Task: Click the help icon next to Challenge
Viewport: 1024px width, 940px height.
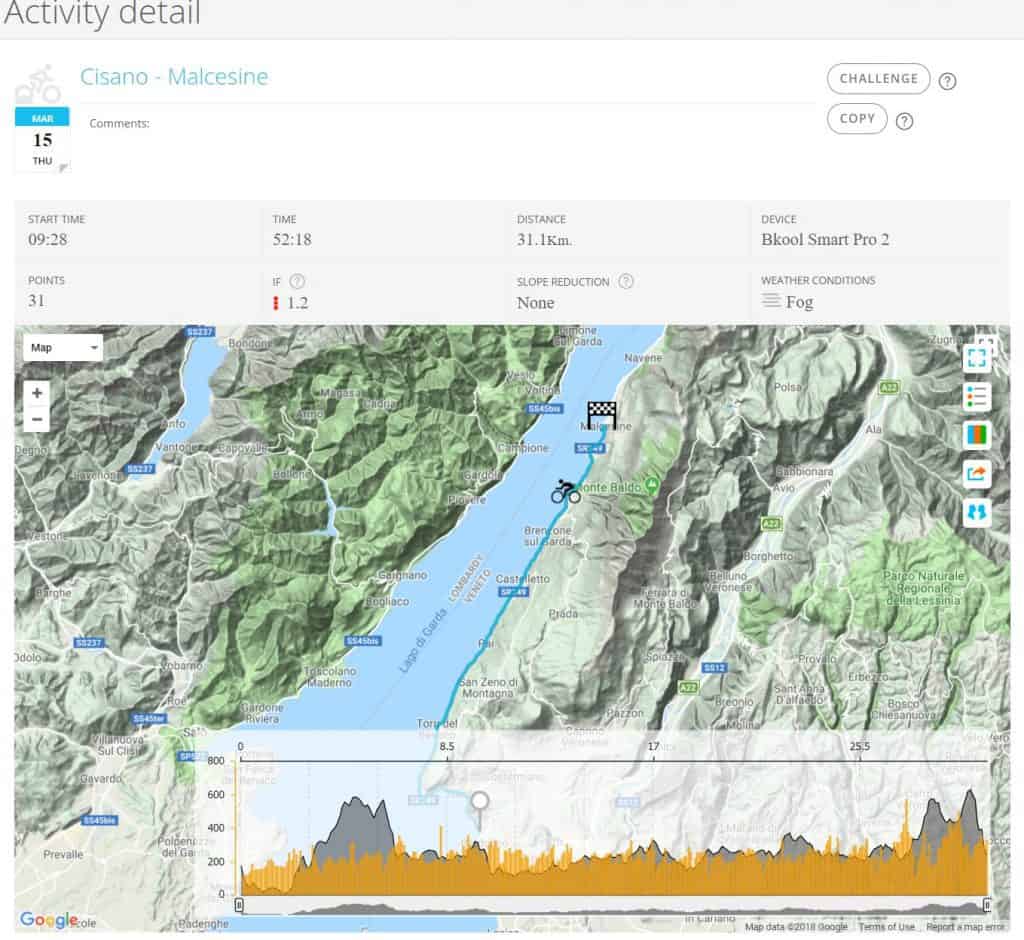Action: point(947,82)
